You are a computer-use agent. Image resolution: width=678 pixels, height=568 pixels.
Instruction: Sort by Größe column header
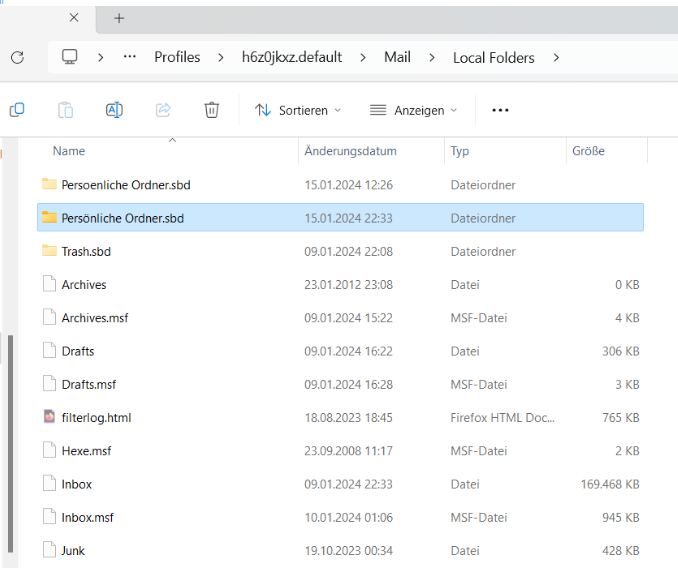[x=588, y=151]
